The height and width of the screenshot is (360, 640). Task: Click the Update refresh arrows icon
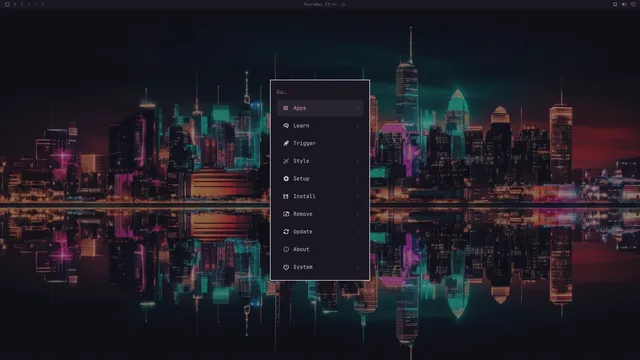(x=286, y=231)
